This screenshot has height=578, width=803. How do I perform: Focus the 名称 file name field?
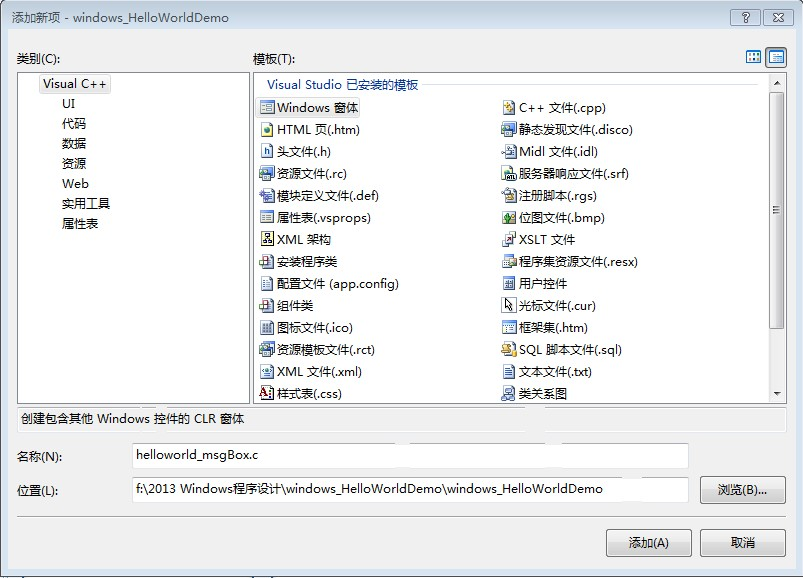click(410, 456)
